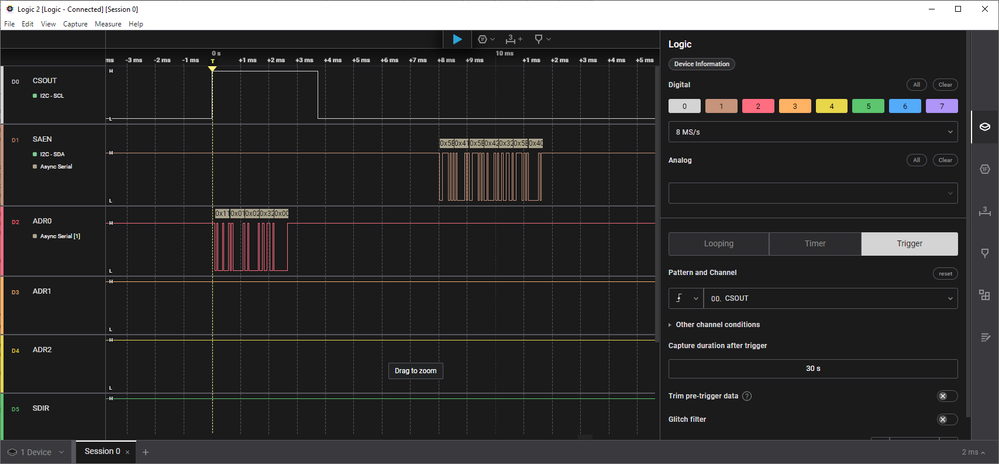Expand the analyzer toolbar dropdown chevron
The height and width of the screenshot is (464, 999).
[x=492, y=39]
